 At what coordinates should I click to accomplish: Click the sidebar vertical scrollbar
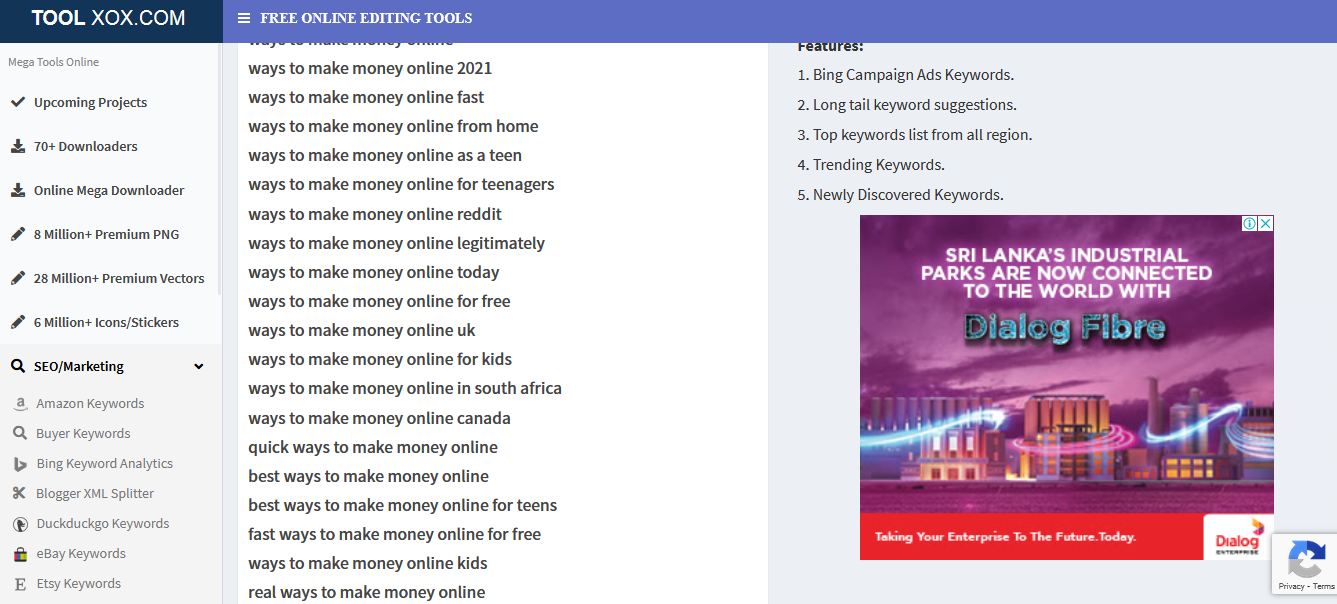219,170
